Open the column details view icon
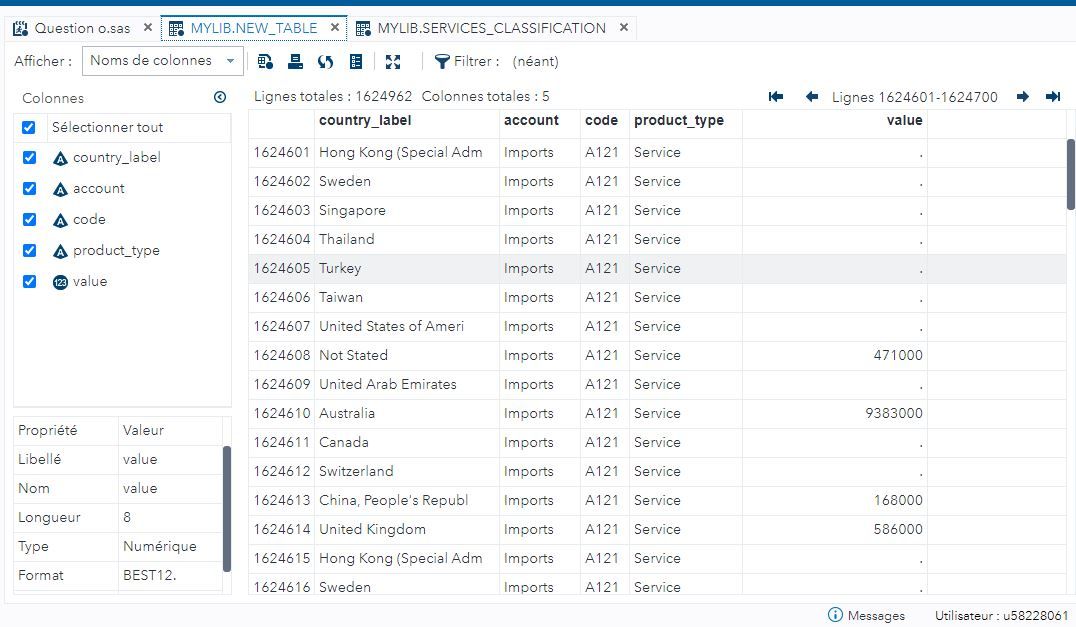 point(356,61)
